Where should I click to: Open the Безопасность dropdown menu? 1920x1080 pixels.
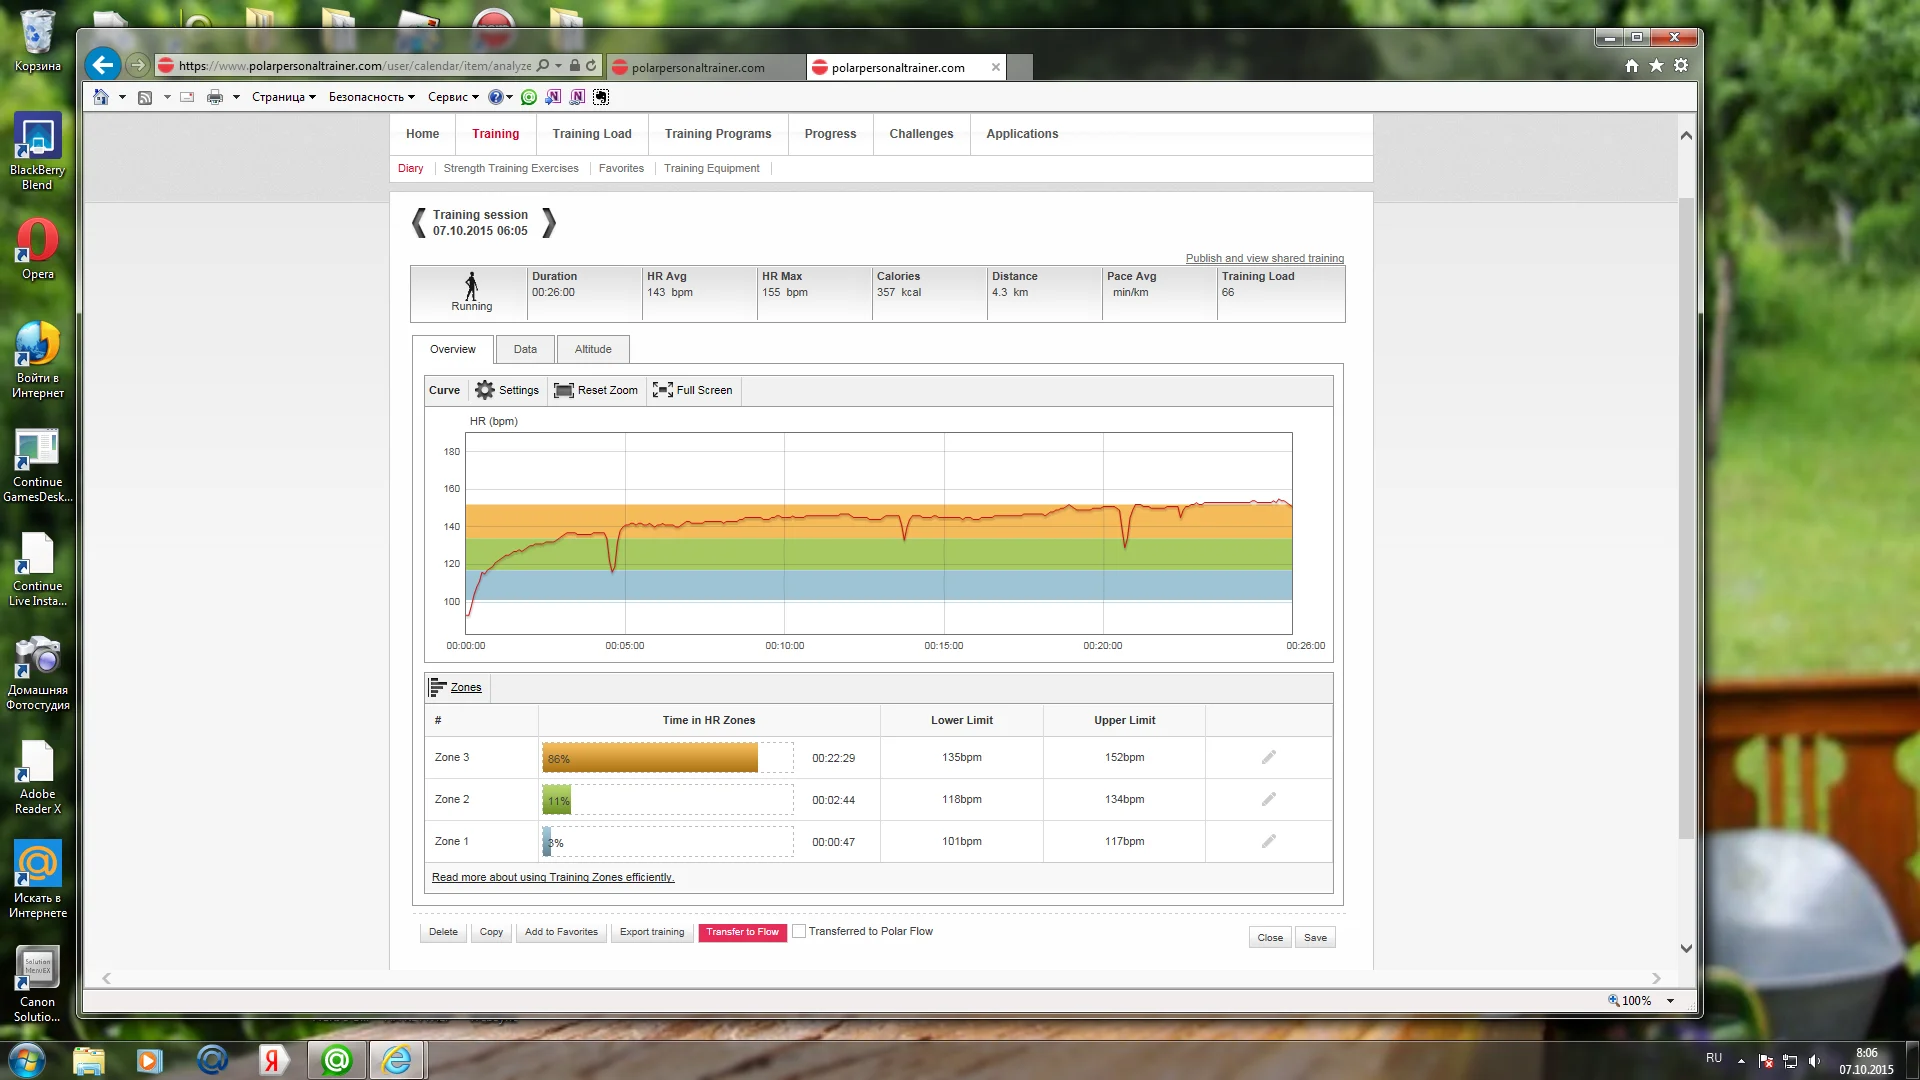pos(371,97)
